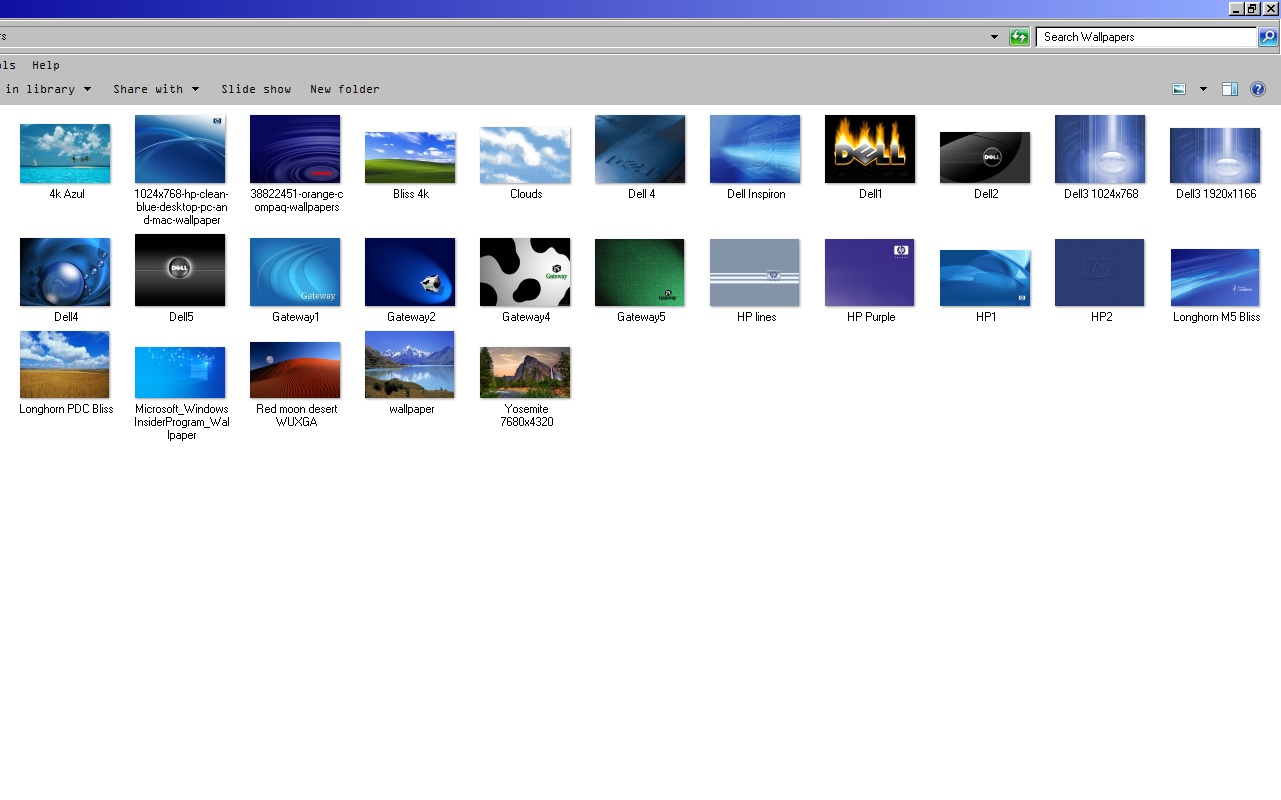Select the HP2 thumbnail
The height and width of the screenshot is (800, 1281).
tap(1100, 272)
